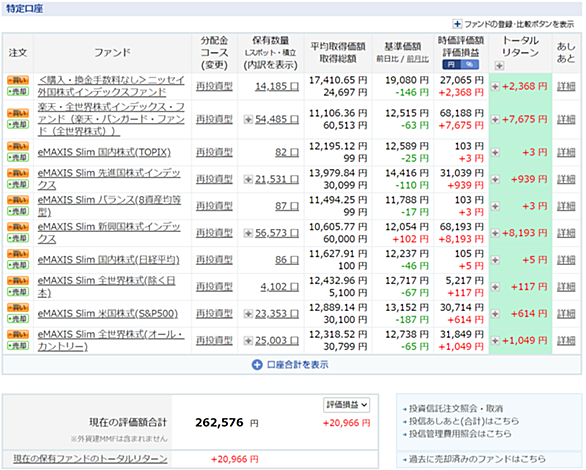This screenshot has height=470, width=586.
Task: Expand all total returns in header
Action: tap(499, 66)
